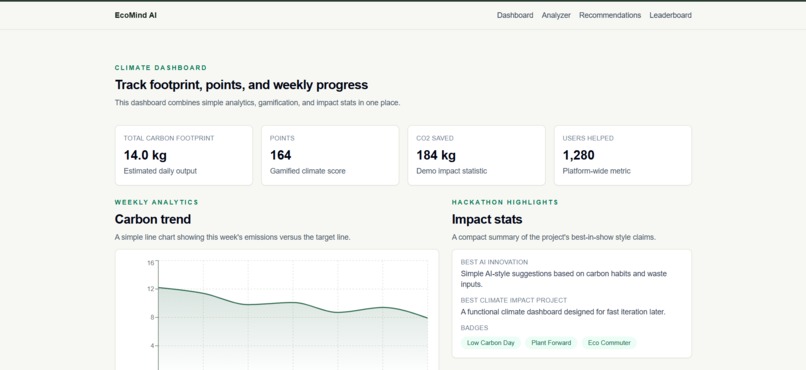Select the Total Carbon Footprint card
The height and width of the screenshot is (370, 806).
(x=184, y=155)
